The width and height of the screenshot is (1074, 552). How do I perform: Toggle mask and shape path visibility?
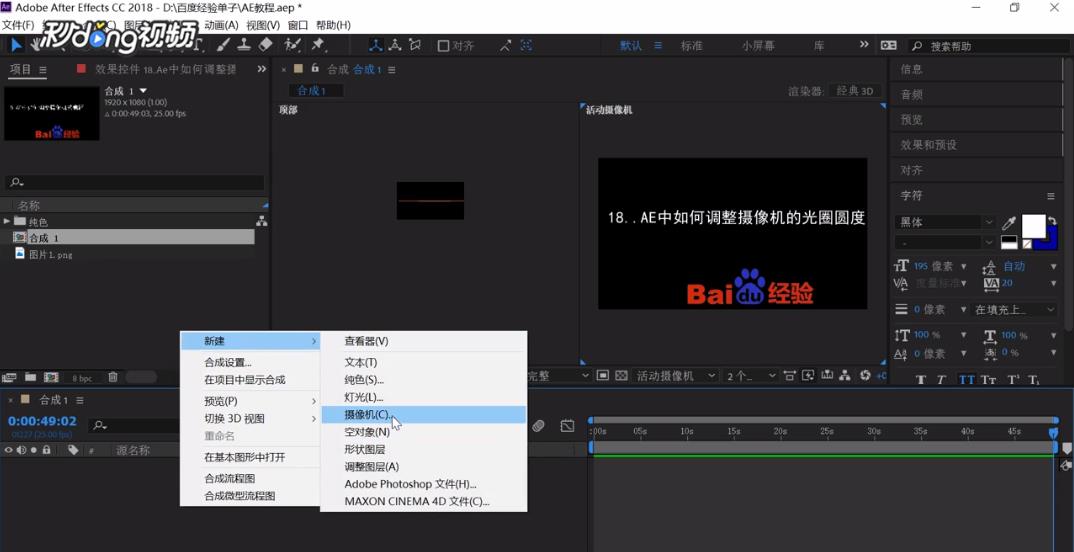[602, 375]
